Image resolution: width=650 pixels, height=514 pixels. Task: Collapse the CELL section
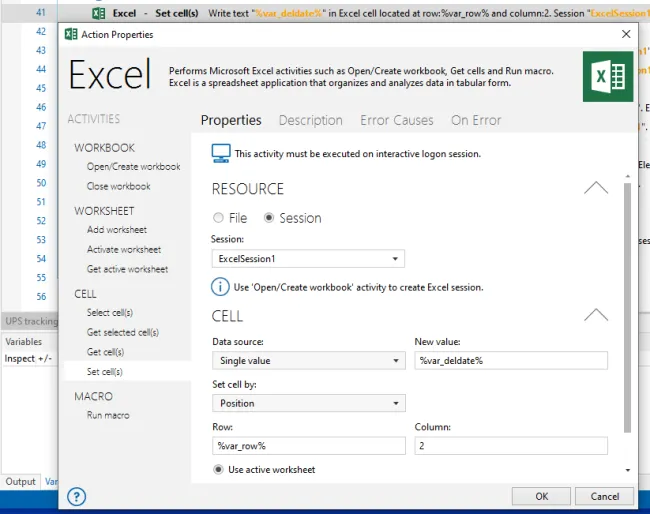click(x=595, y=316)
